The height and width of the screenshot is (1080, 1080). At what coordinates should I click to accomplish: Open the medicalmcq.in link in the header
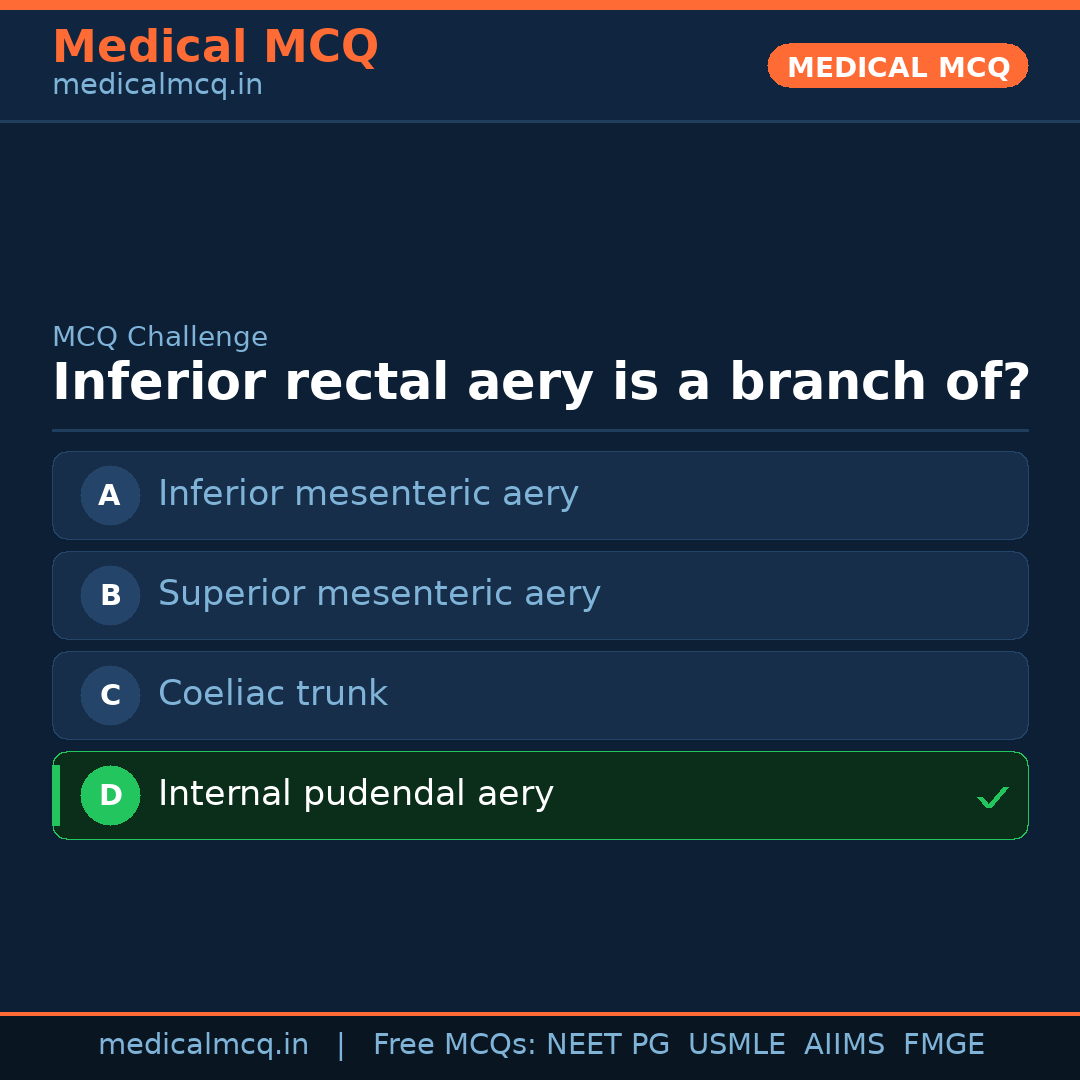point(157,86)
